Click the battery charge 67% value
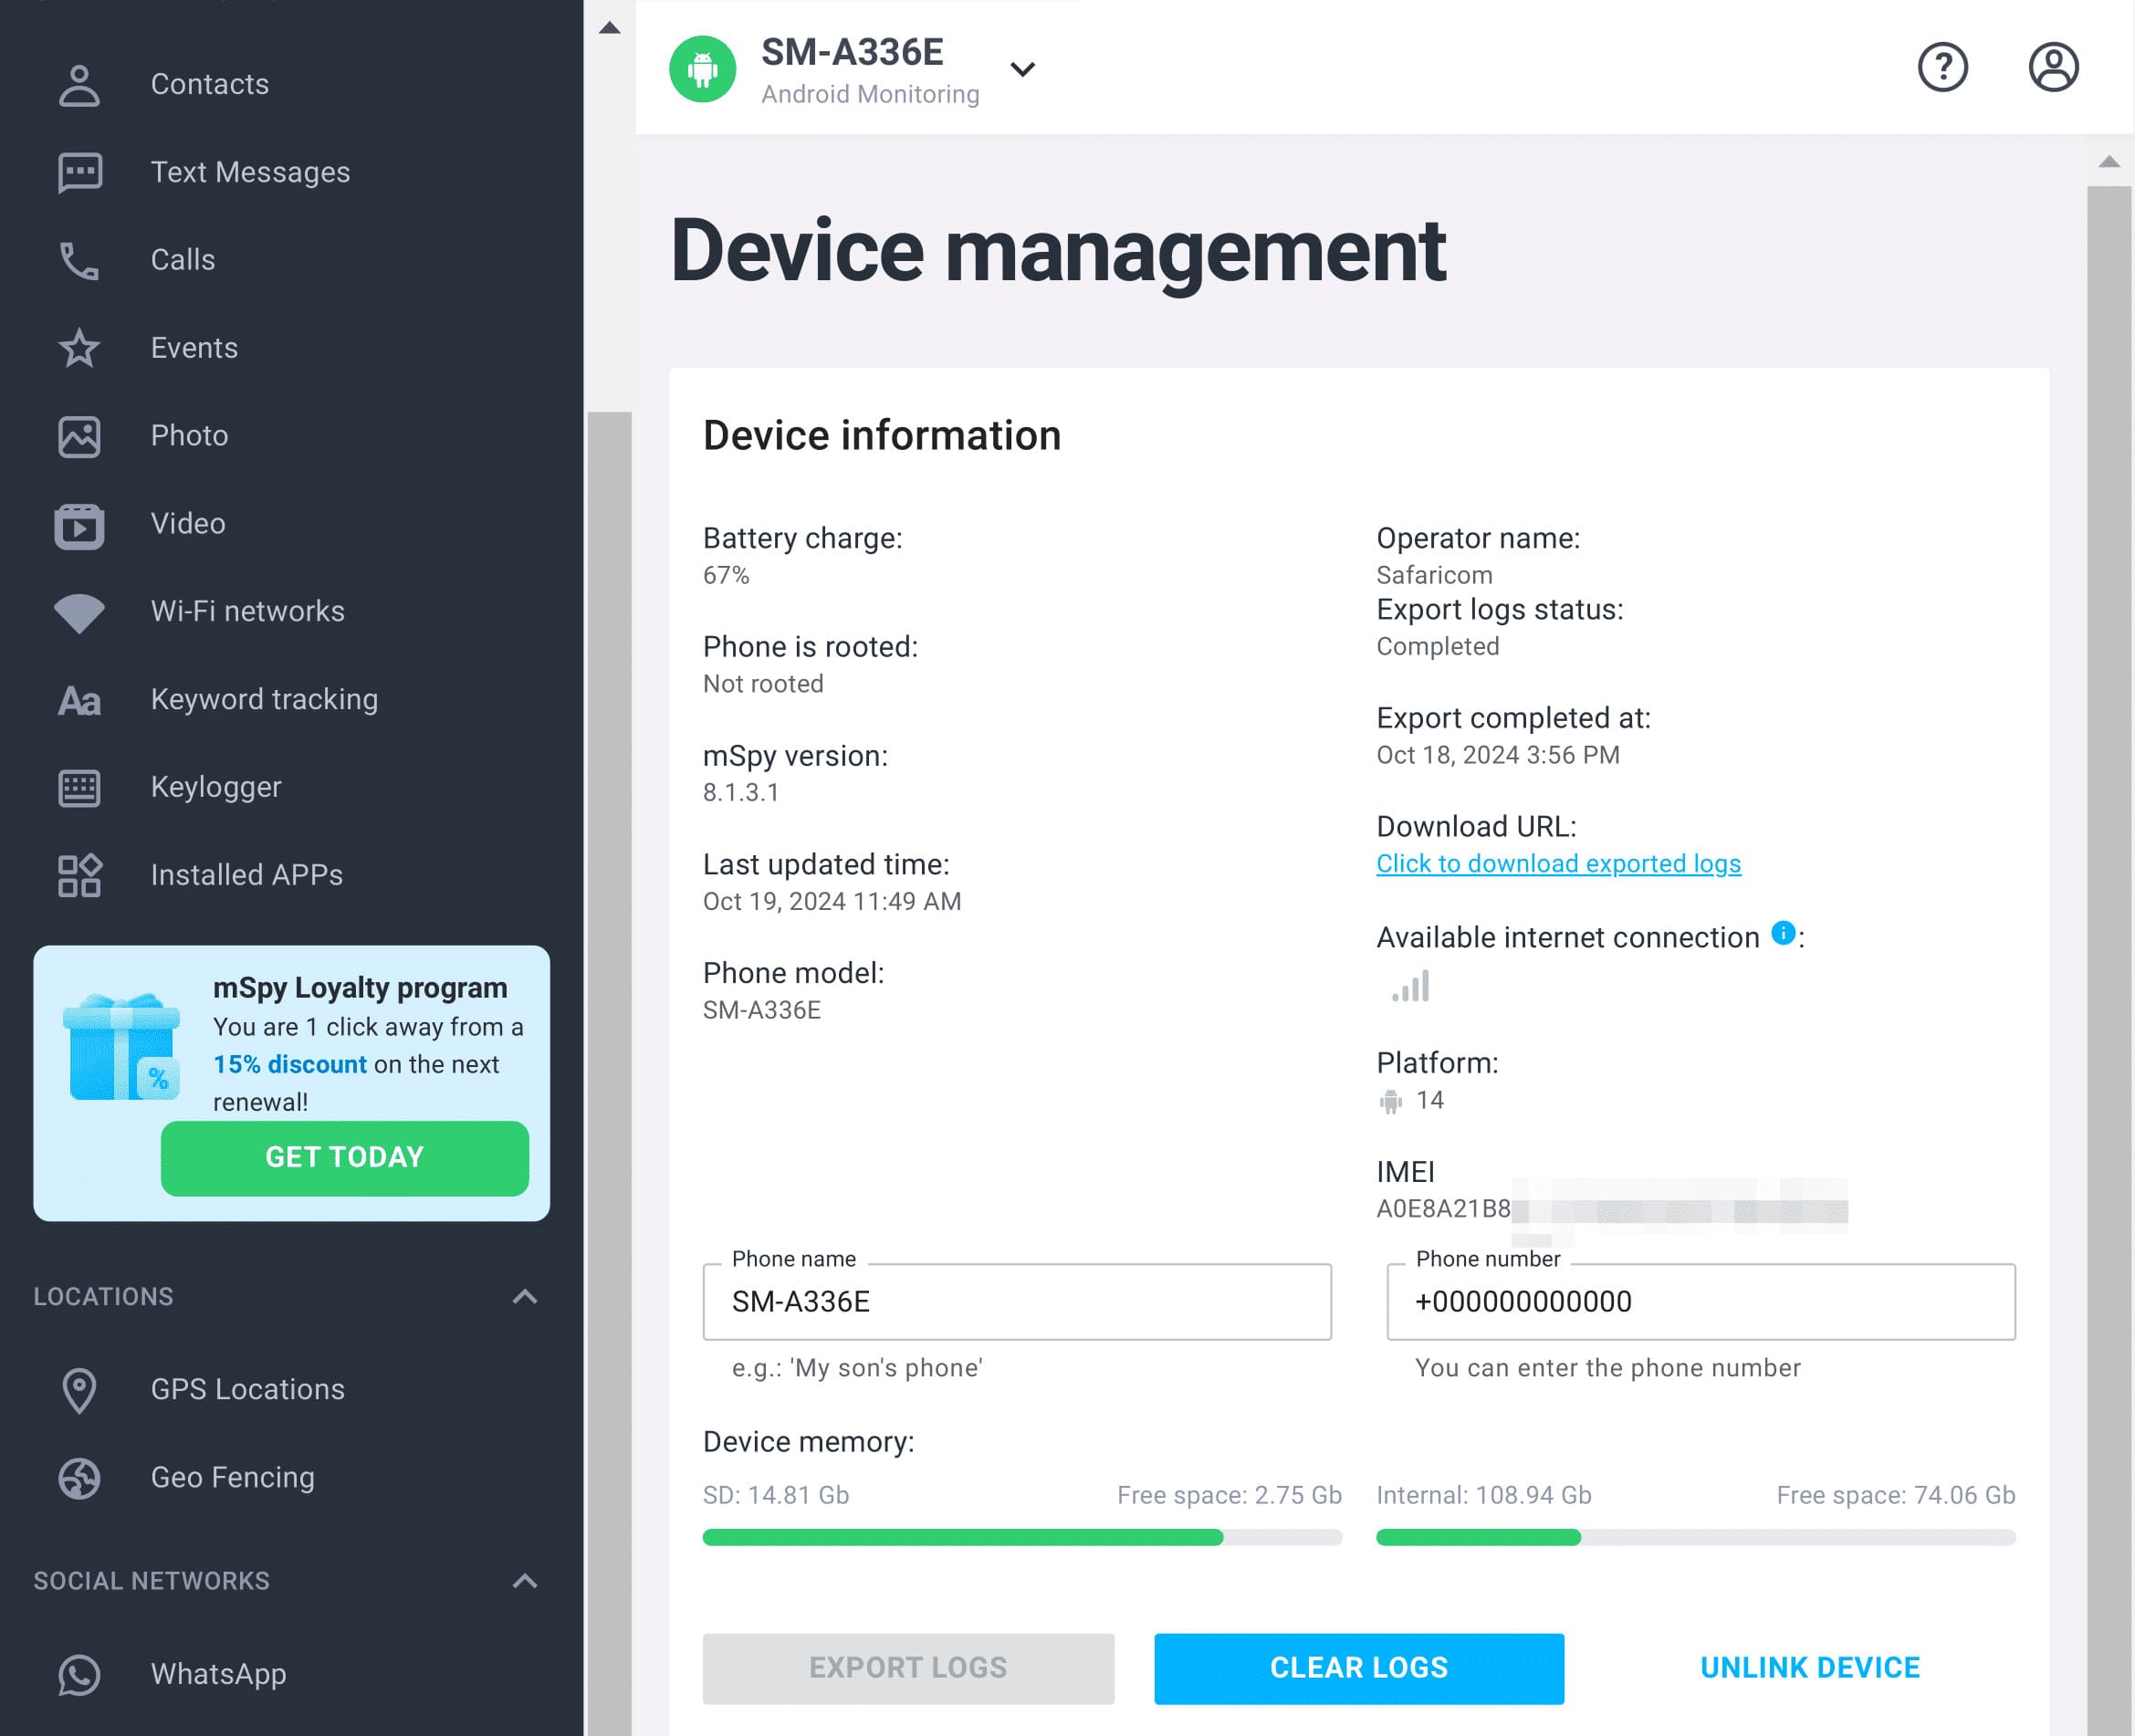The image size is (2135, 1736). tap(726, 576)
